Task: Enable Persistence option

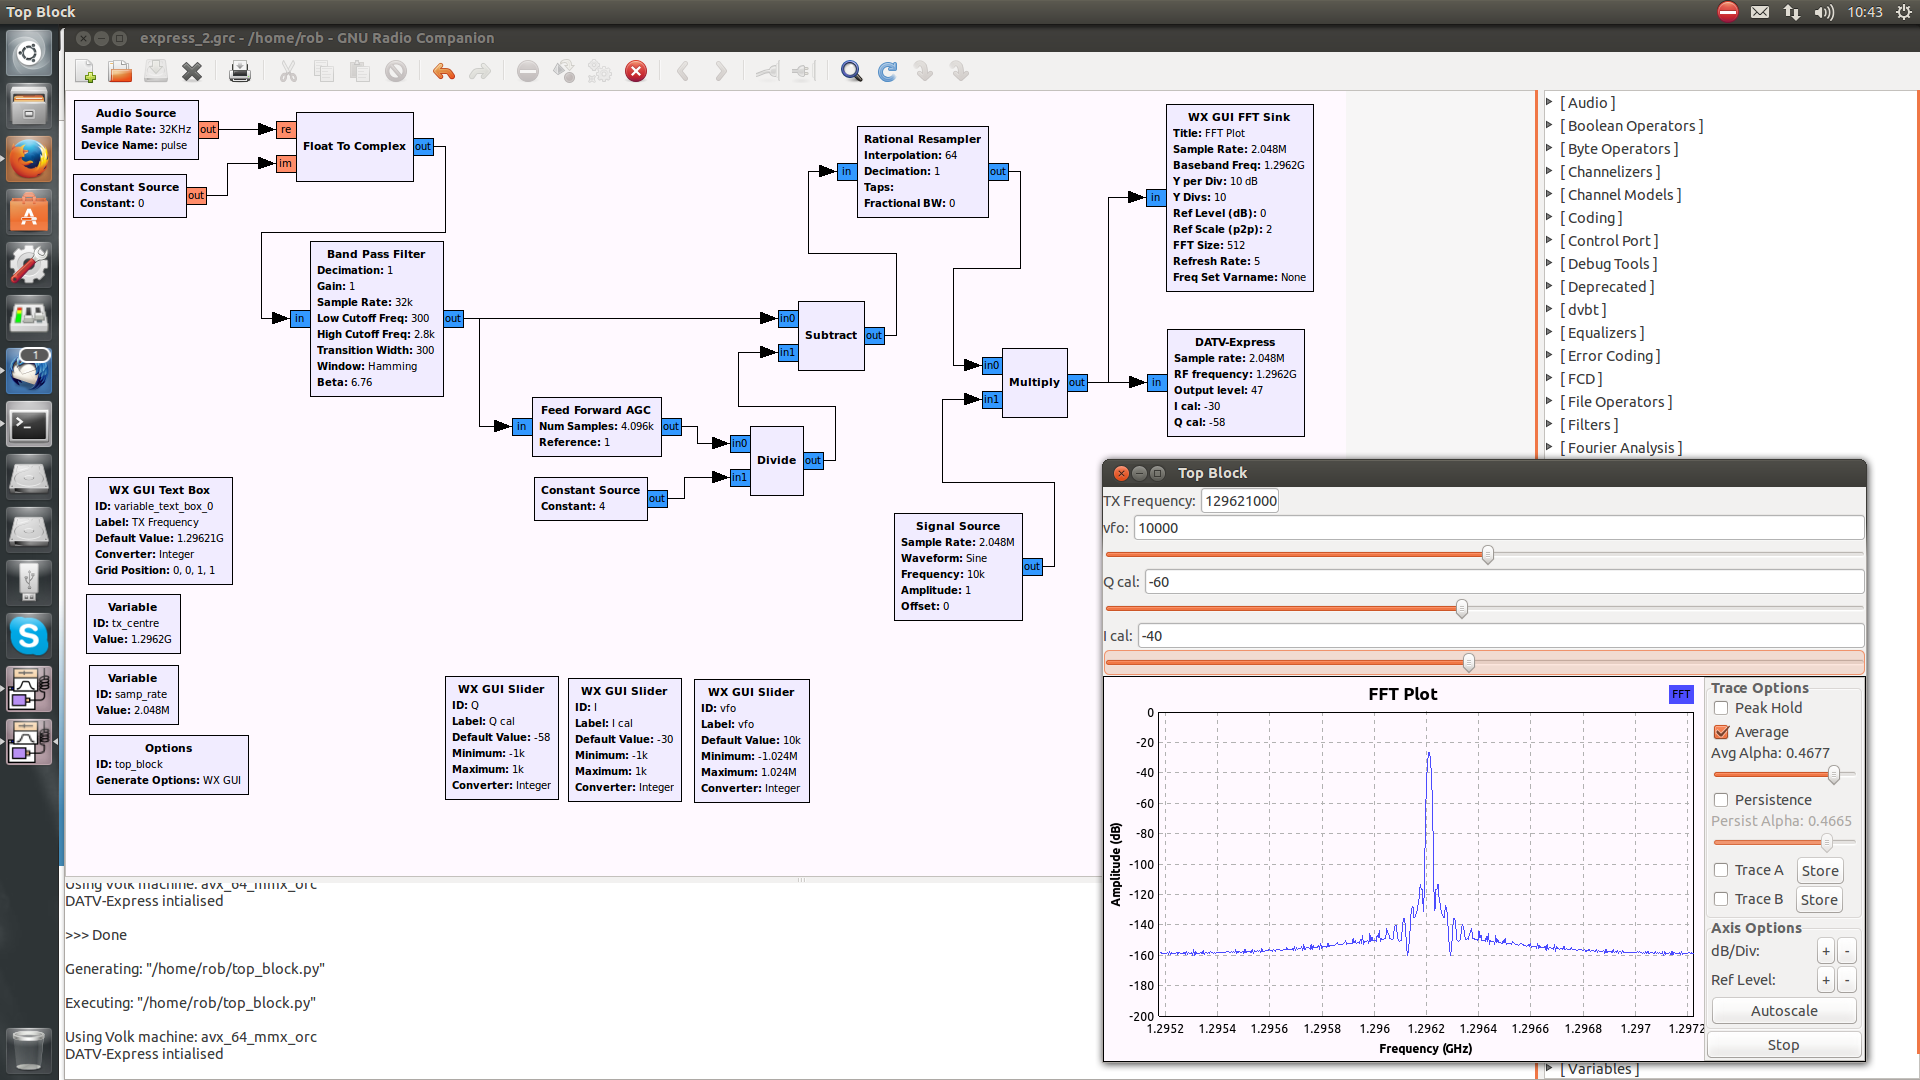Action: click(1721, 800)
